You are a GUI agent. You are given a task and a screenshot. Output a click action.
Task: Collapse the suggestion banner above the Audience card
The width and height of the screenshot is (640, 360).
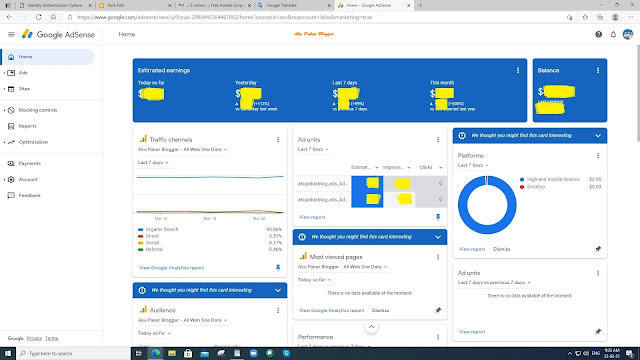click(278, 290)
